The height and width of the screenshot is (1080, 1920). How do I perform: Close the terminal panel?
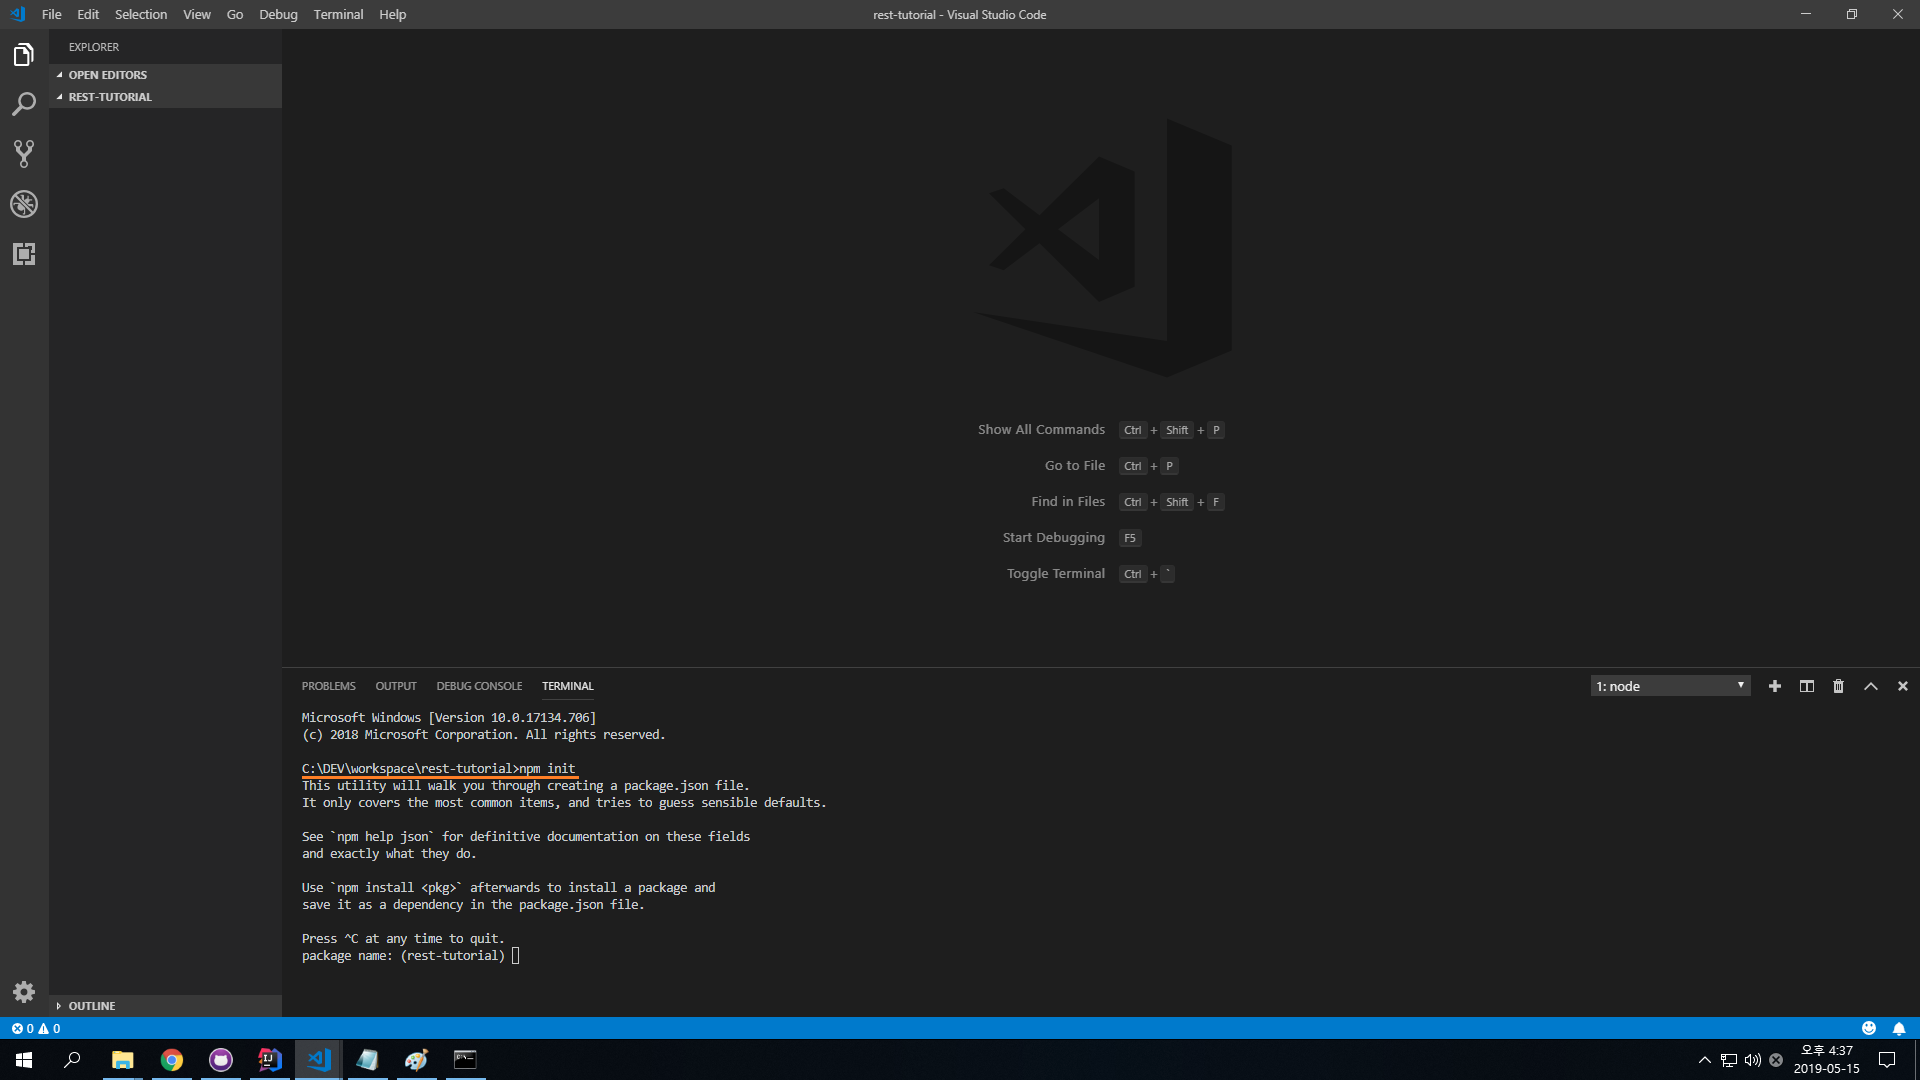coord(1903,686)
